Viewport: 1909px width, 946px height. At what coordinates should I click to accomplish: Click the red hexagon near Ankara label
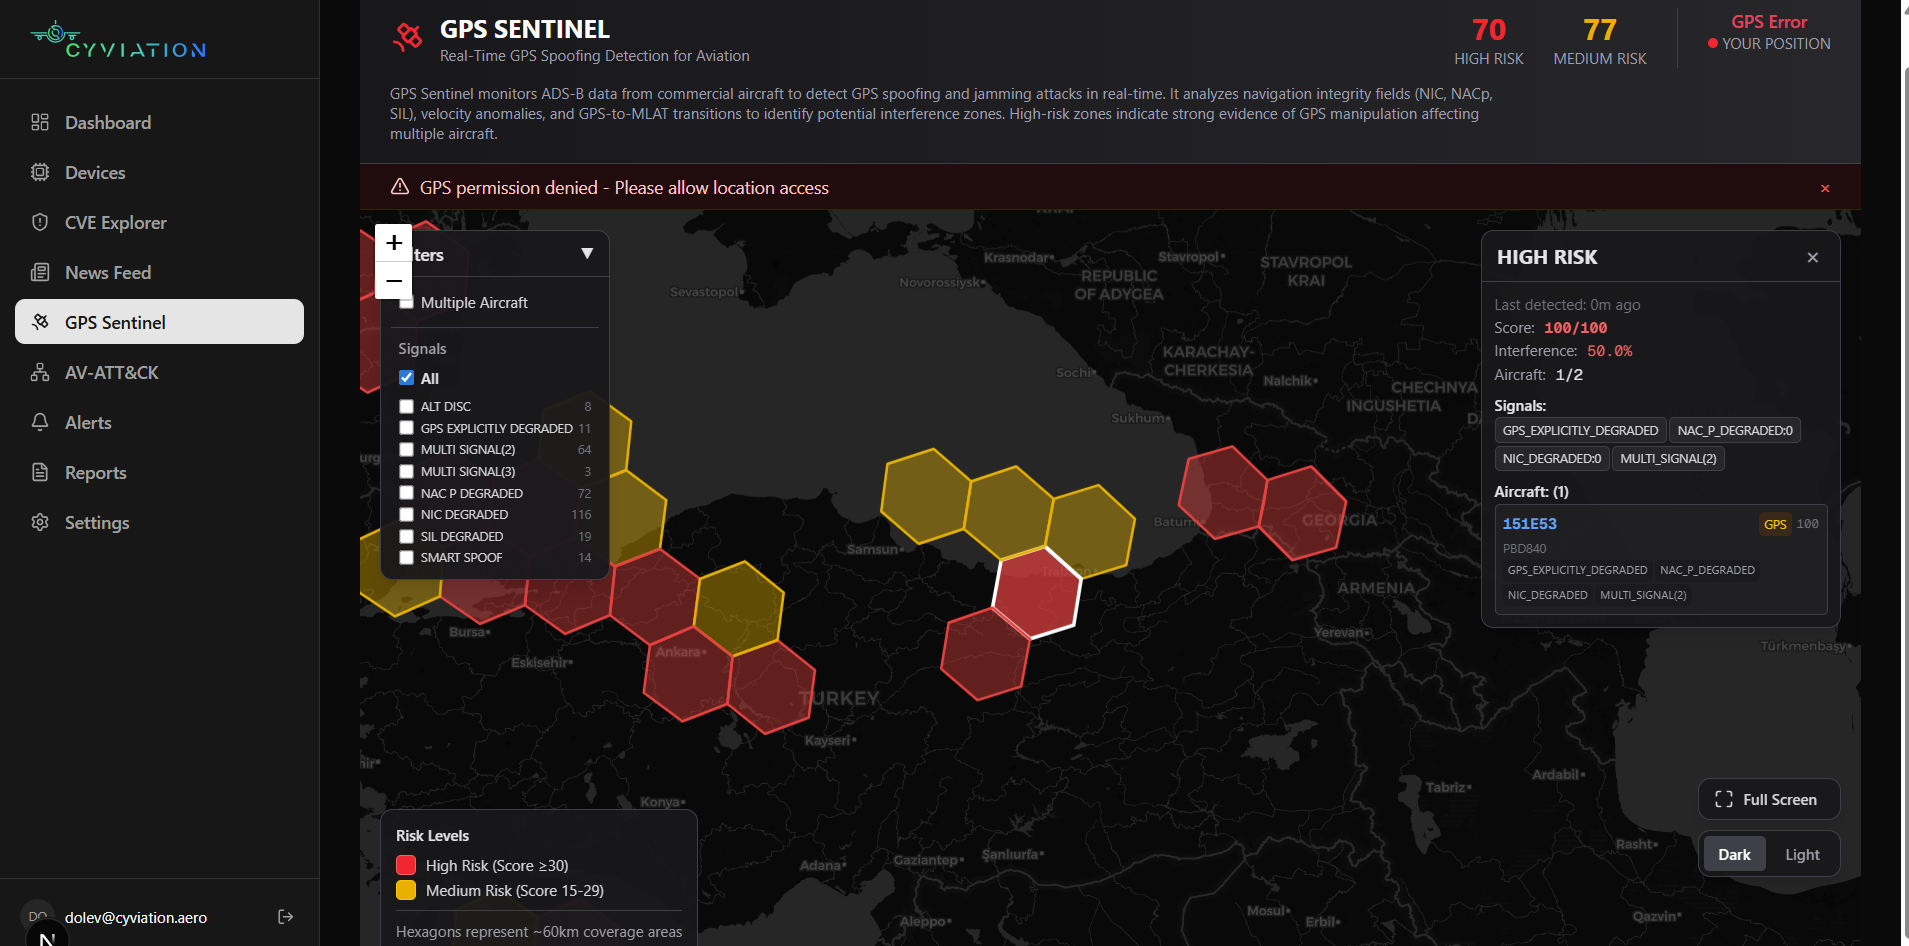pyautogui.click(x=687, y=675)
